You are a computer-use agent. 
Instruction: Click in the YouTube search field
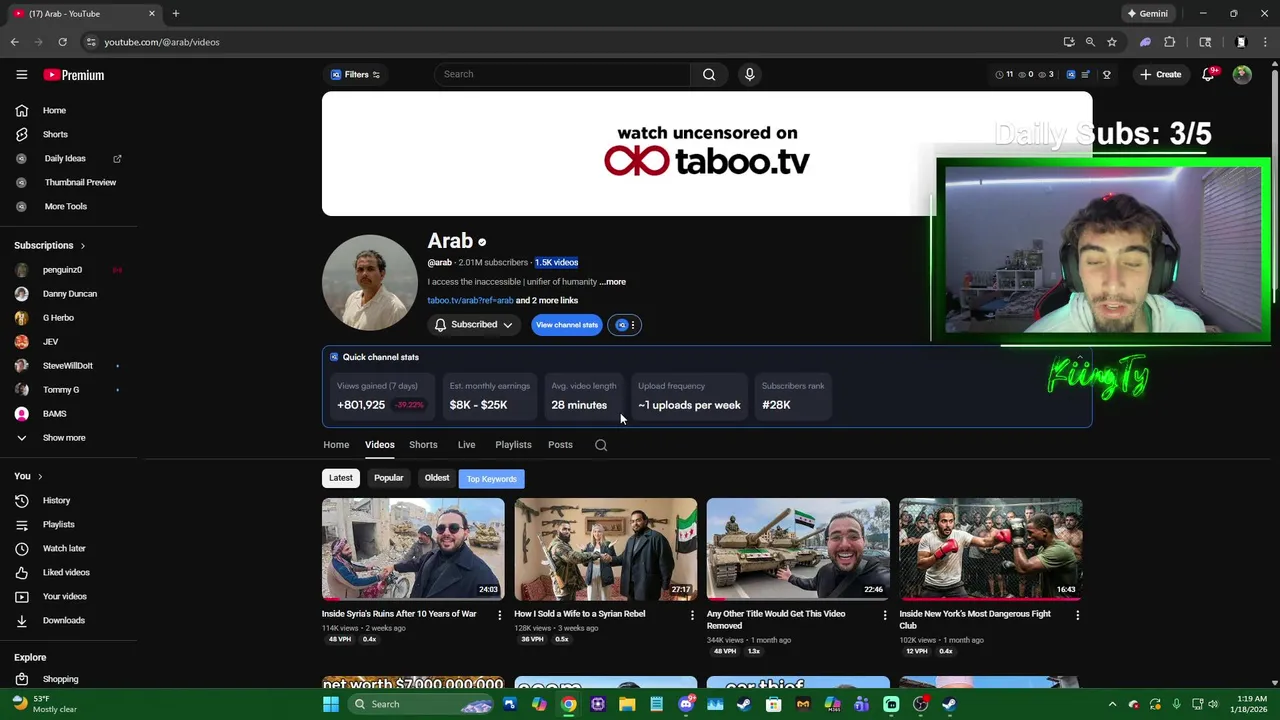click(x=563, y=74)
